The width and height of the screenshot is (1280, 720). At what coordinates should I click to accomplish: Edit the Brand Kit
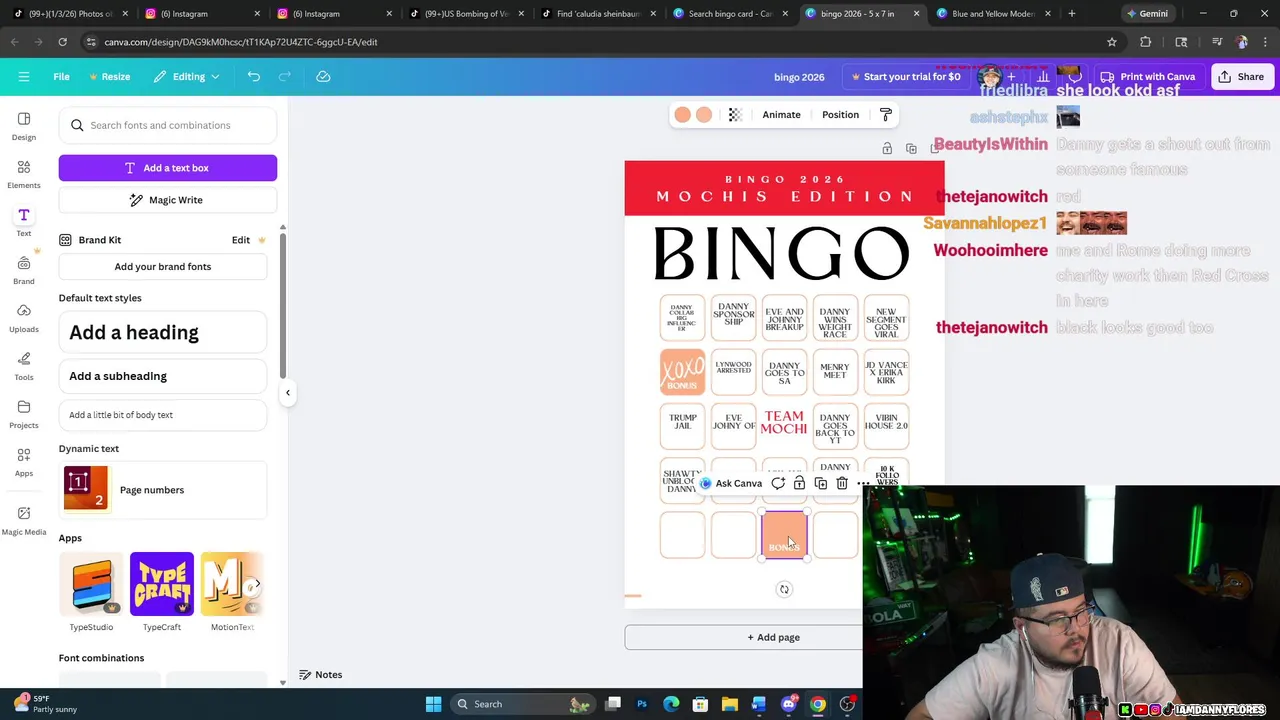coord(241,240)
